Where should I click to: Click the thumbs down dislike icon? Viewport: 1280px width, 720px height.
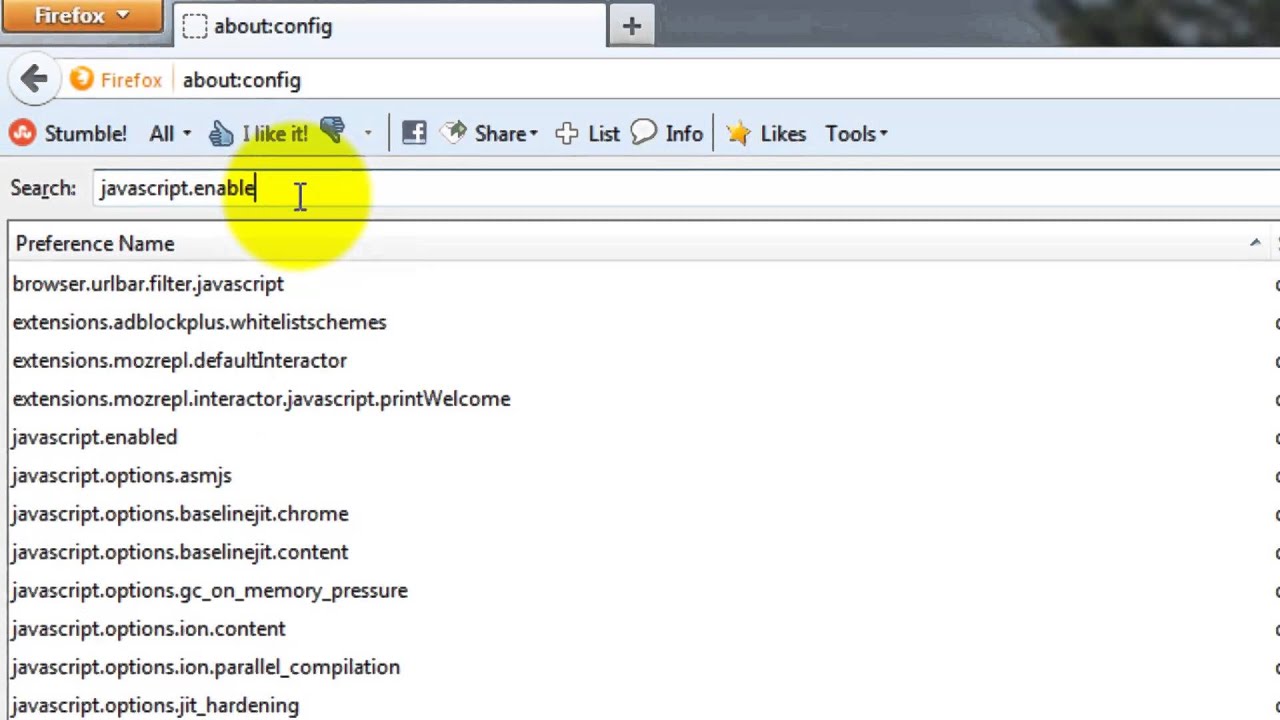pos(333,132)
